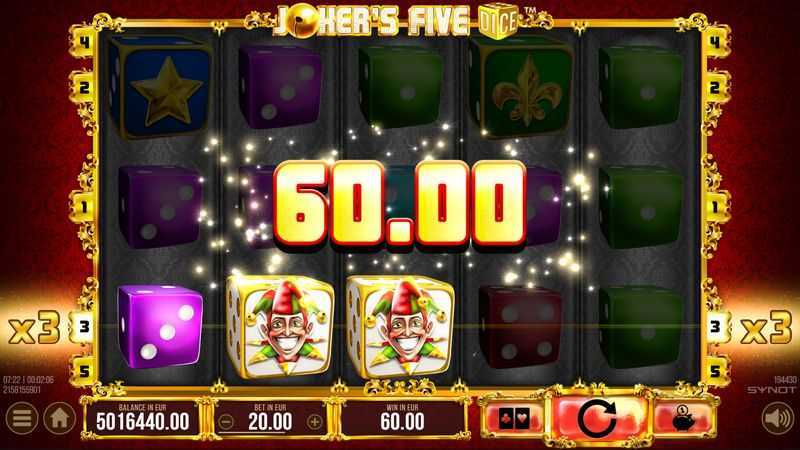
Task: Click the balance in EUR display
Action: coord(142,418)
